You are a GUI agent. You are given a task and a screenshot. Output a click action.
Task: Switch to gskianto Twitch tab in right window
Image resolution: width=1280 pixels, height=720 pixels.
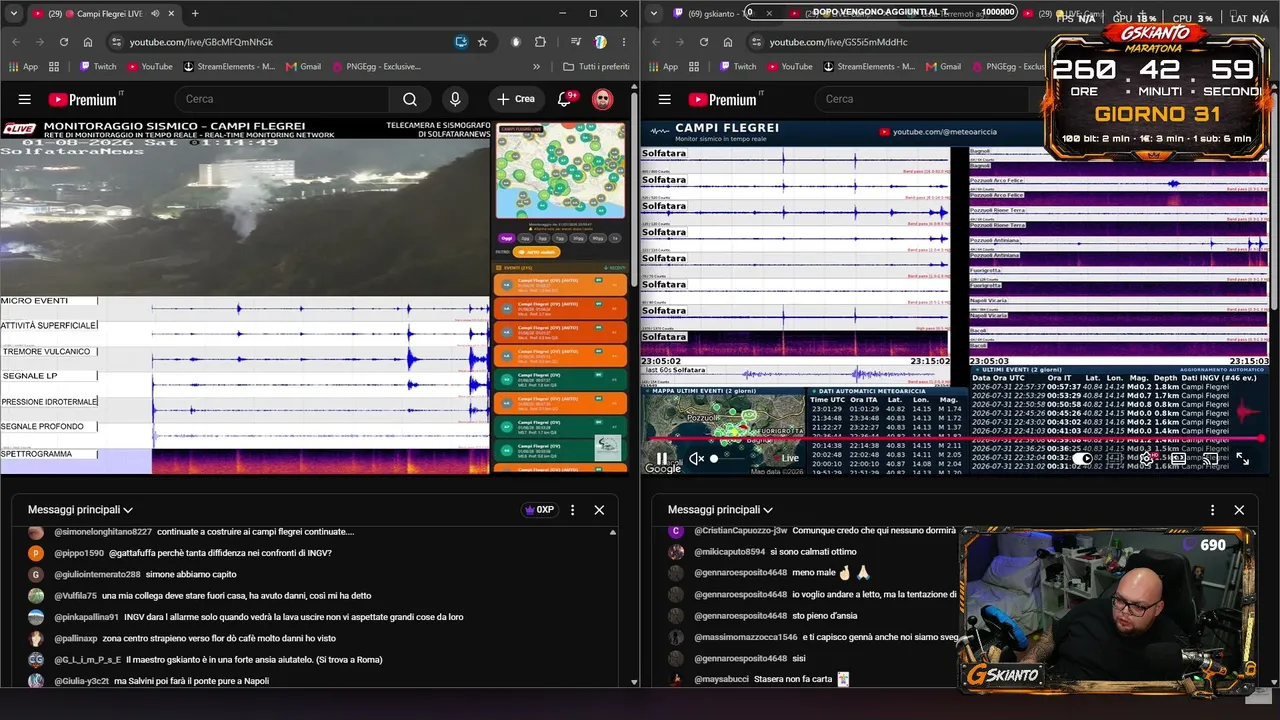tap(718, 14)
